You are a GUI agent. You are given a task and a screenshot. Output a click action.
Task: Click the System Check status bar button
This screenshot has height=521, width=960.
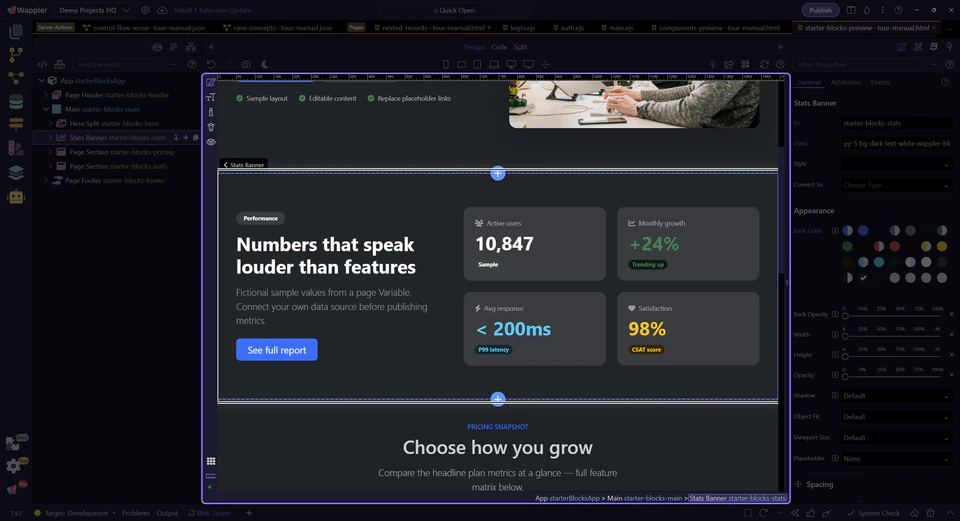pyautogui.click(x=874, y=513)
